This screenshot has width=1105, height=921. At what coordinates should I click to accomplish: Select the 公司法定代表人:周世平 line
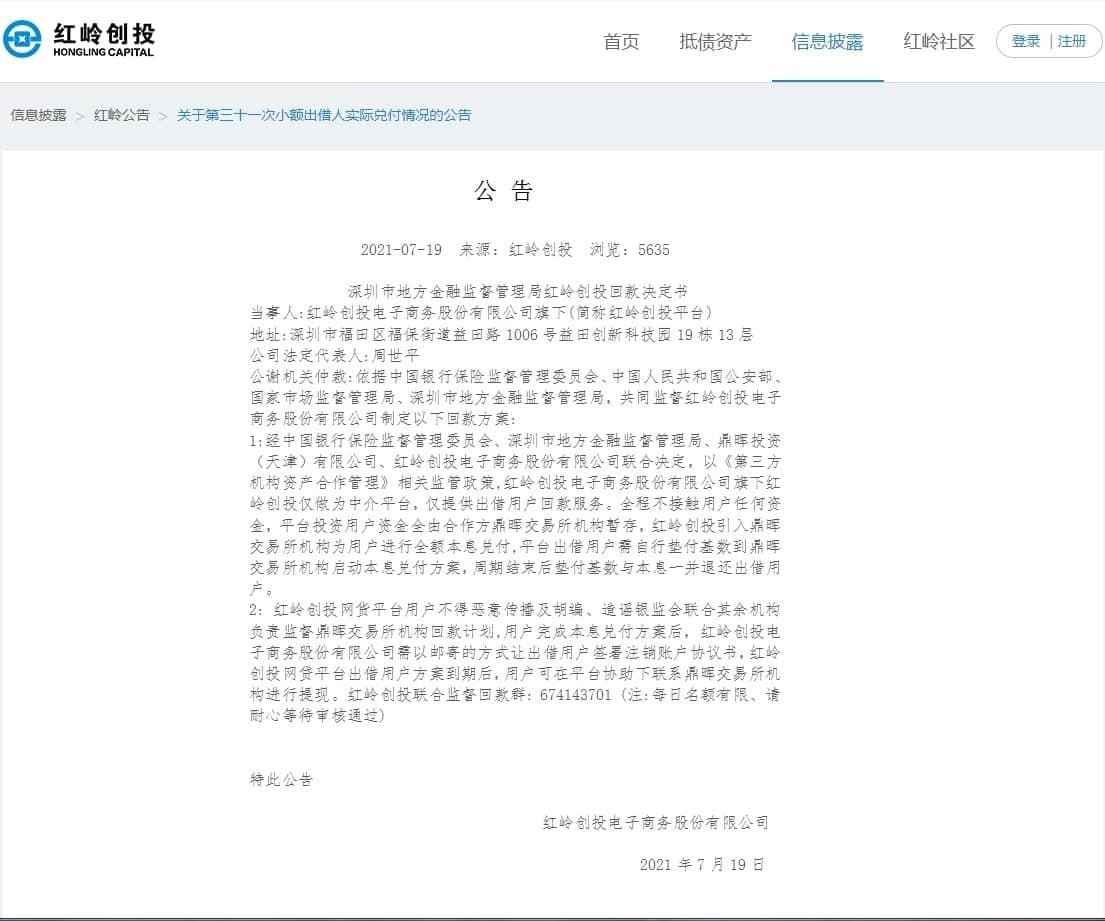point(334,355)
